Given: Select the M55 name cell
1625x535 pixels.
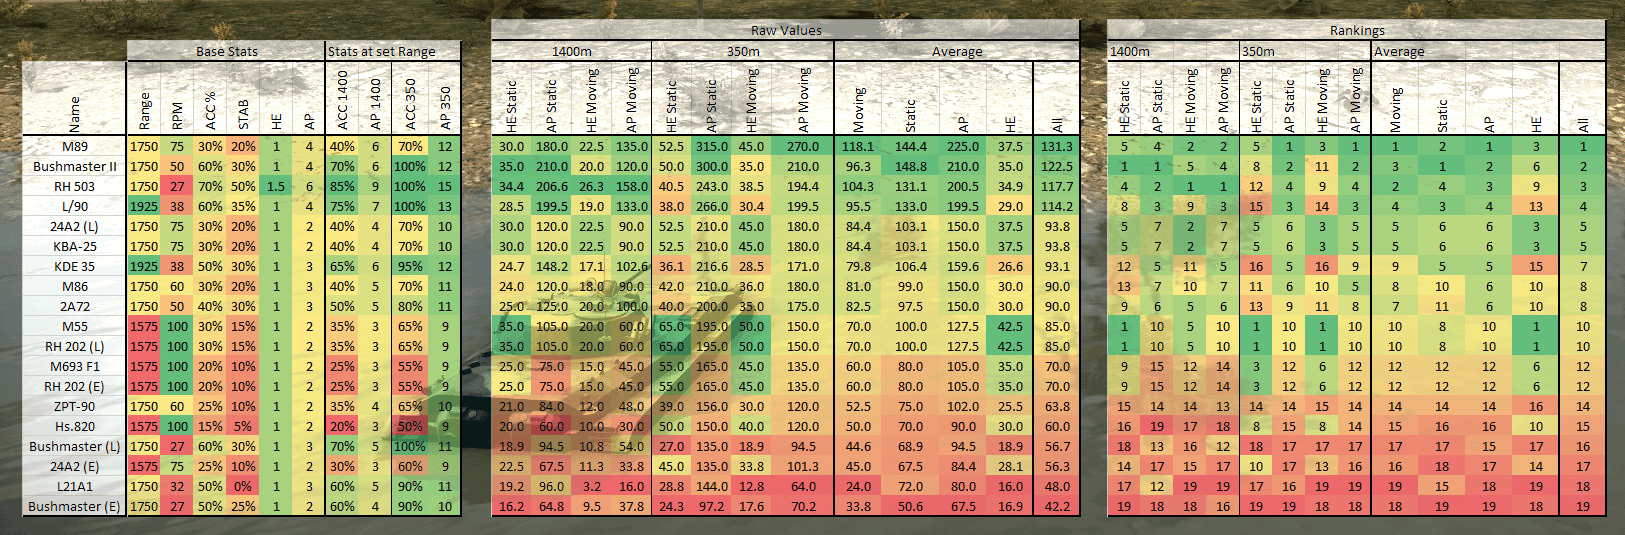Looking at the screenshot, I should click(x=75, y=326).
